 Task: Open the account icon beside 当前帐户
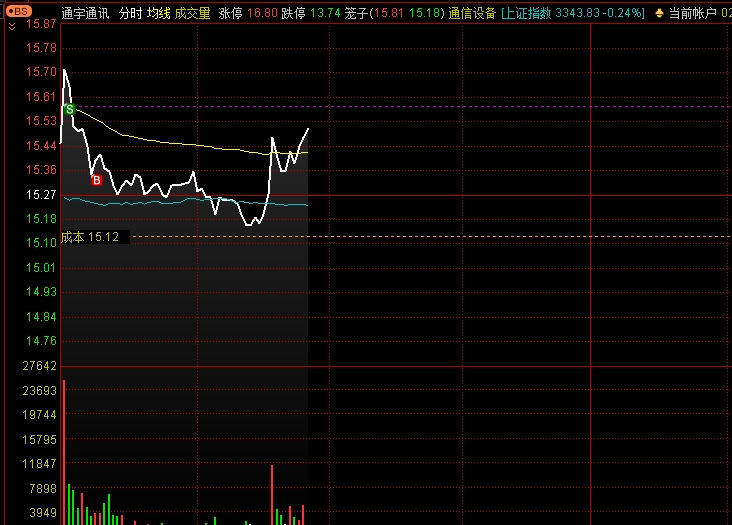tap(659, 14)
